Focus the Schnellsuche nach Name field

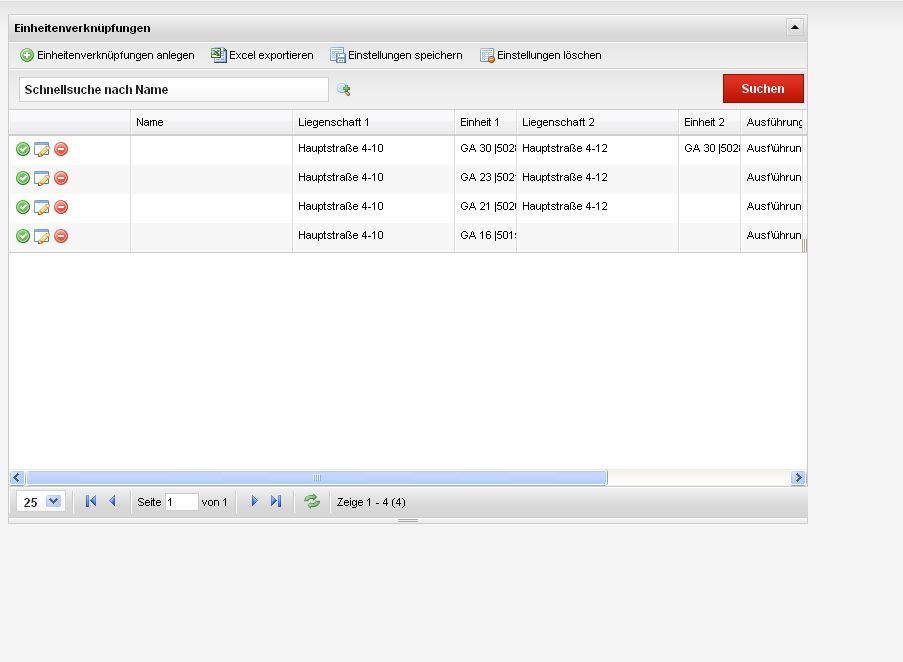click(x=173, y=90)
